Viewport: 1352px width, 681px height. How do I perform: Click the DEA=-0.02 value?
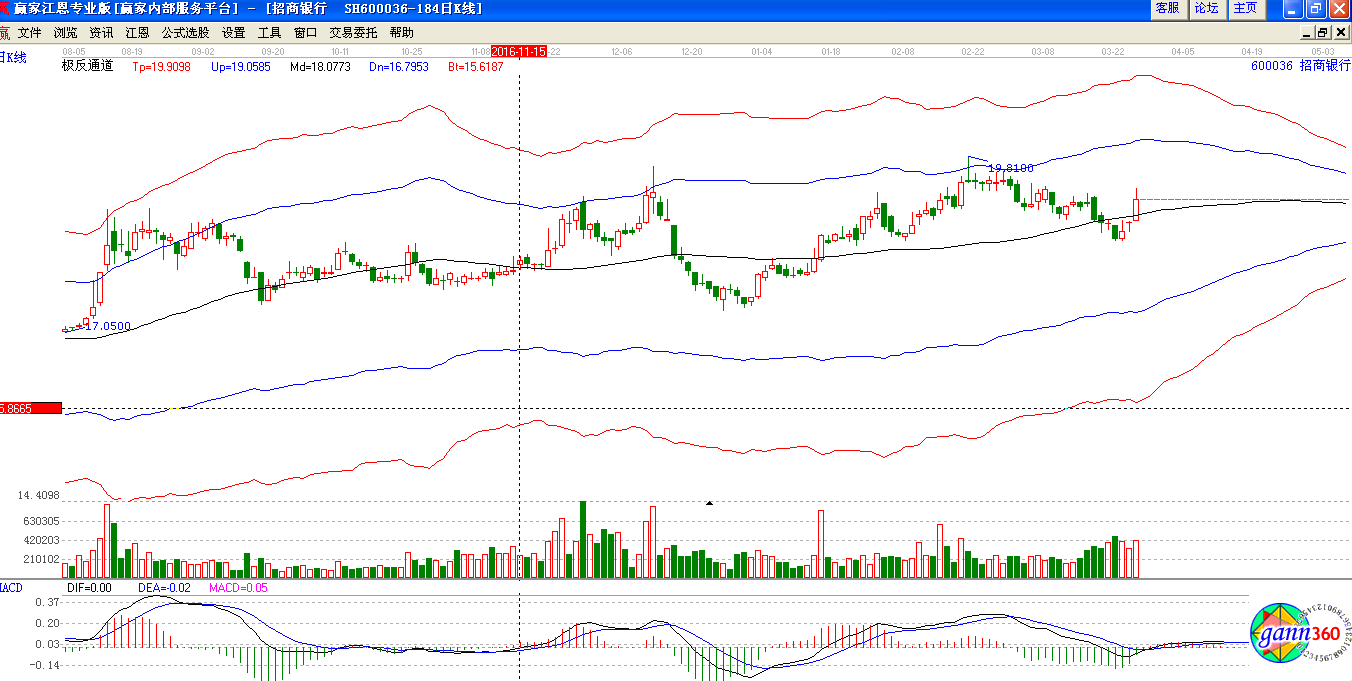click(x=165, y=588)
